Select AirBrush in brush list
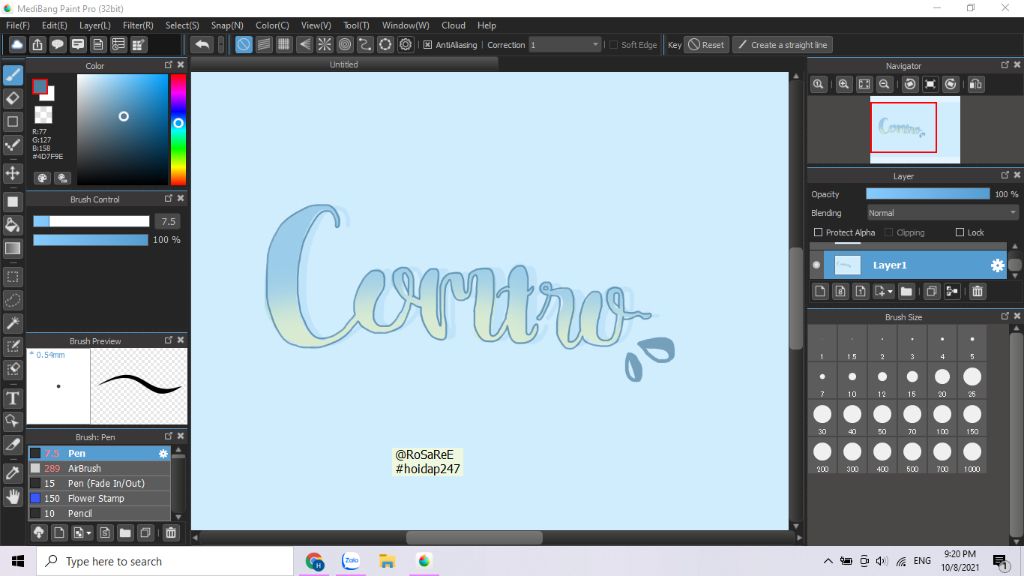Image resolution: width=1024 pixels, height=576 pixels. [99, 468]
